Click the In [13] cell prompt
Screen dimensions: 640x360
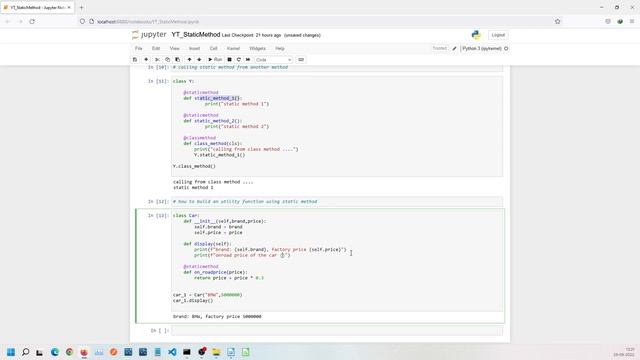tap(158, 216)
